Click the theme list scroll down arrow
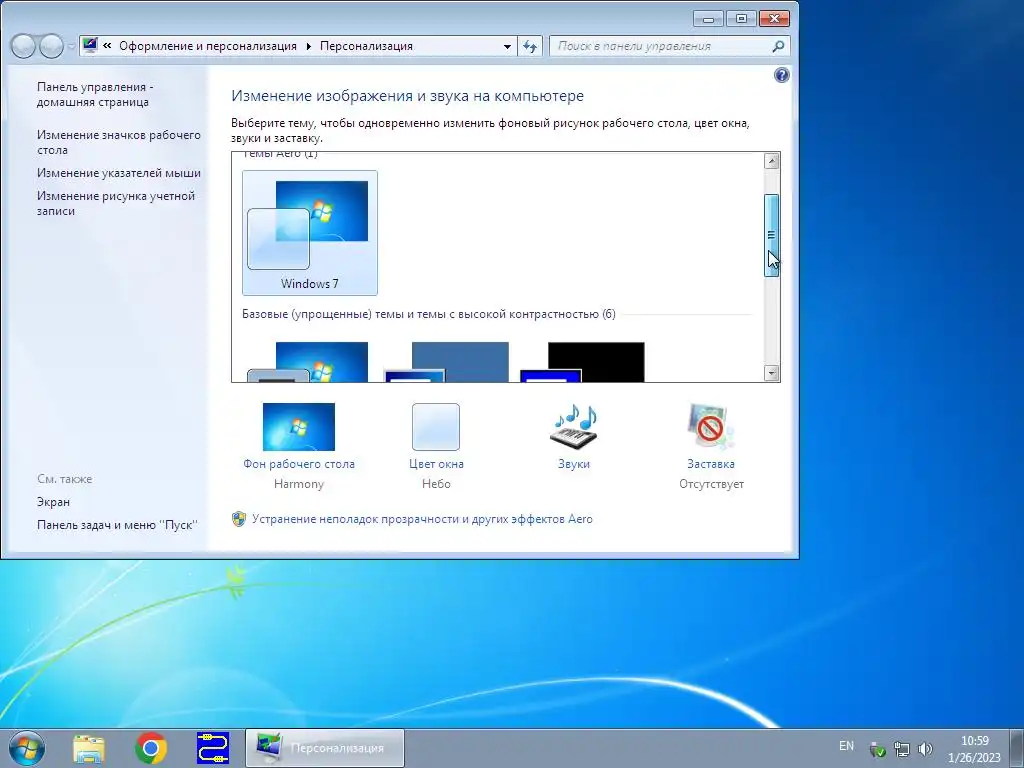 pos(771,373)
